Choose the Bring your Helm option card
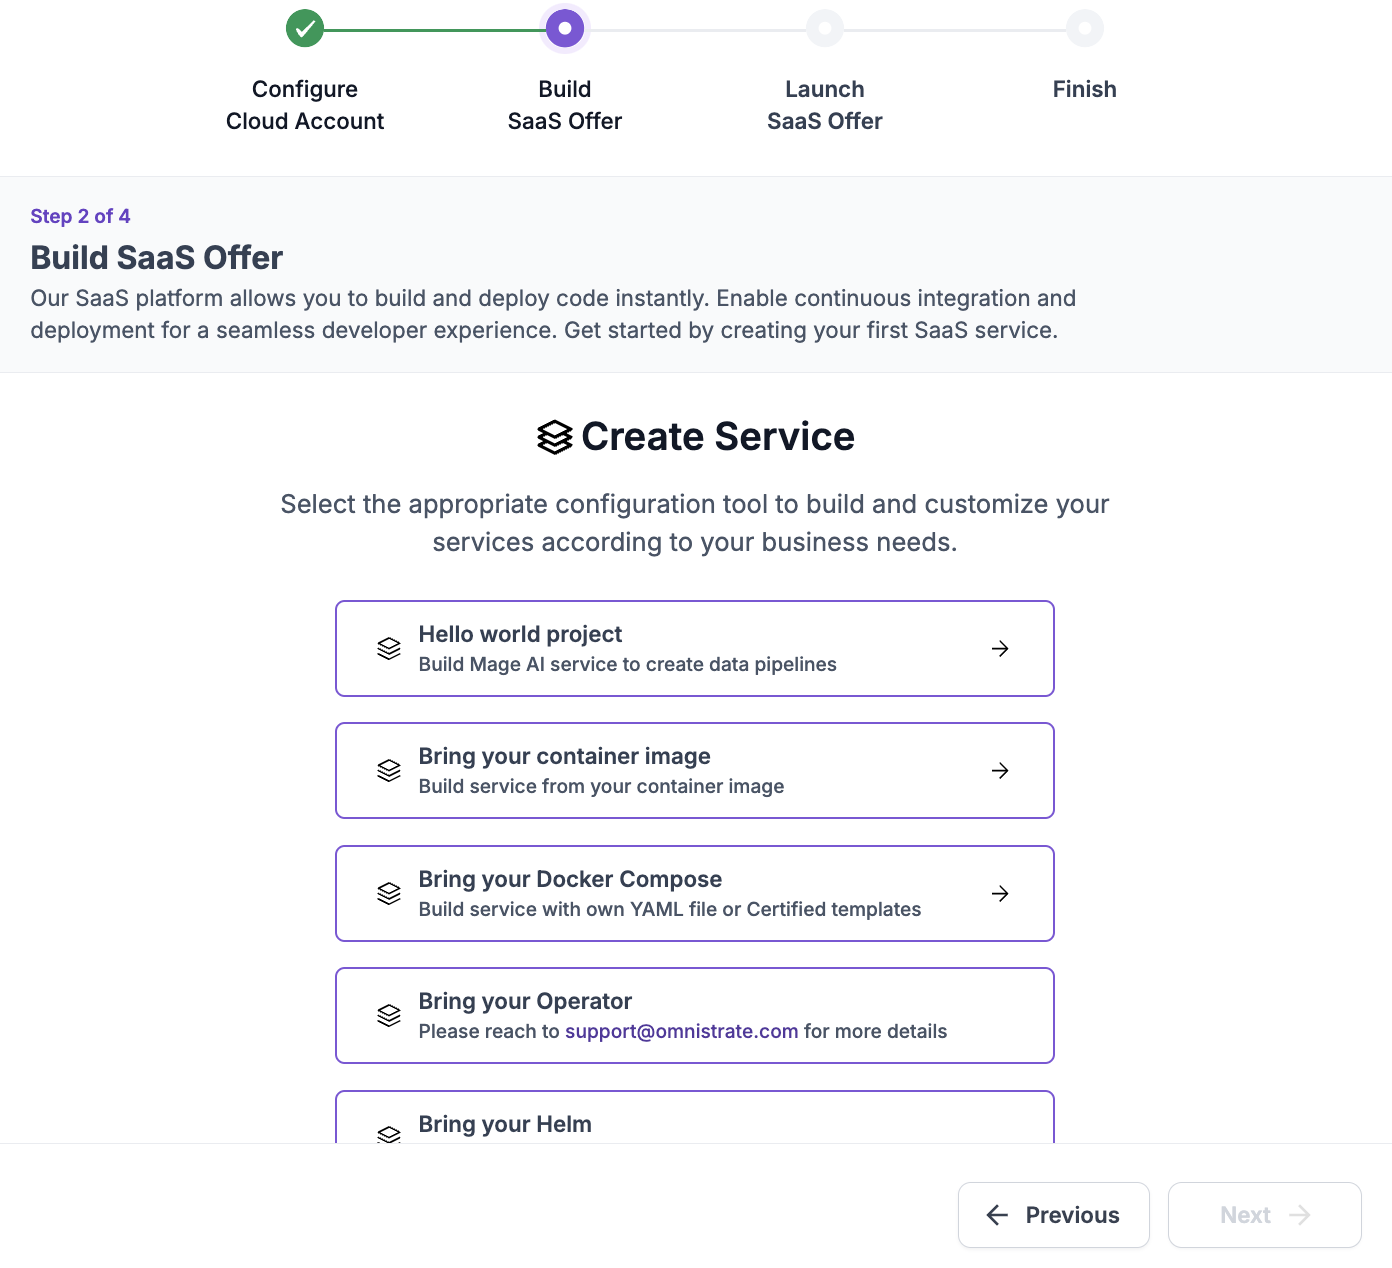The image size is (1392, 1268). [x=694, y=1120]
